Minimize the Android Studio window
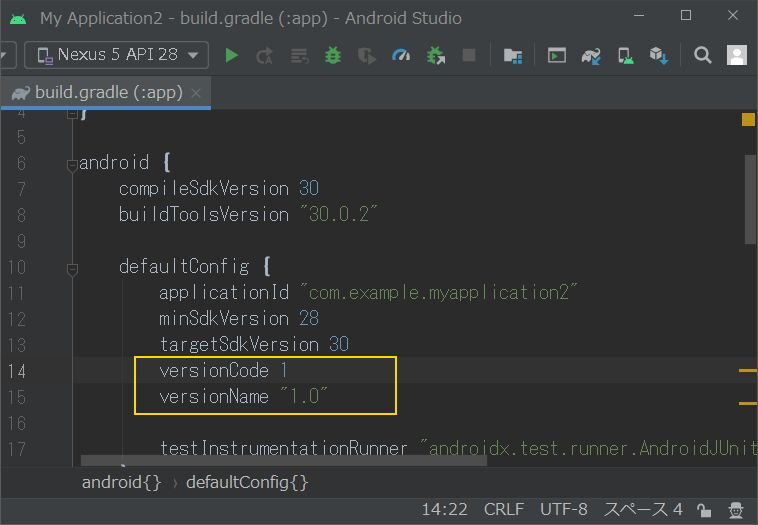 point(639,16)
